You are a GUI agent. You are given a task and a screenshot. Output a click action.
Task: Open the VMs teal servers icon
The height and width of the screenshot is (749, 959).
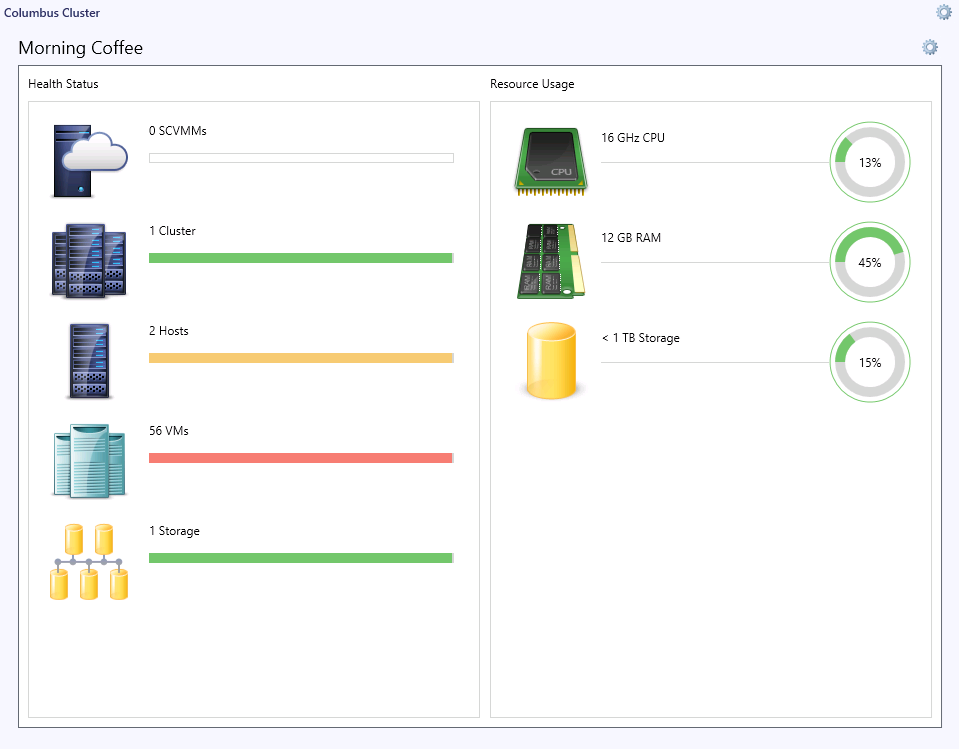(x=89, y=460)
